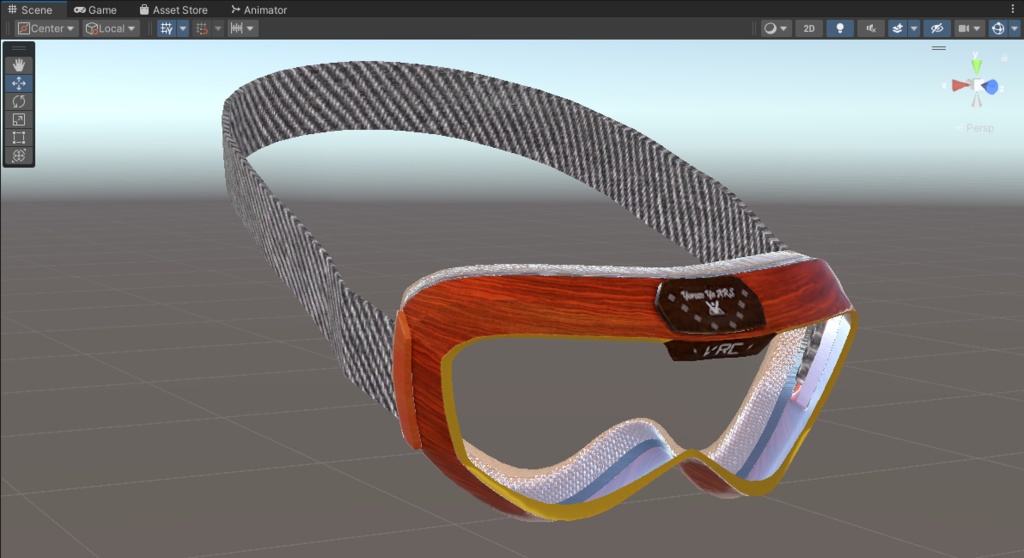Toggle scene grid visibility
The image size is (1024, 558).
(167, 28)
